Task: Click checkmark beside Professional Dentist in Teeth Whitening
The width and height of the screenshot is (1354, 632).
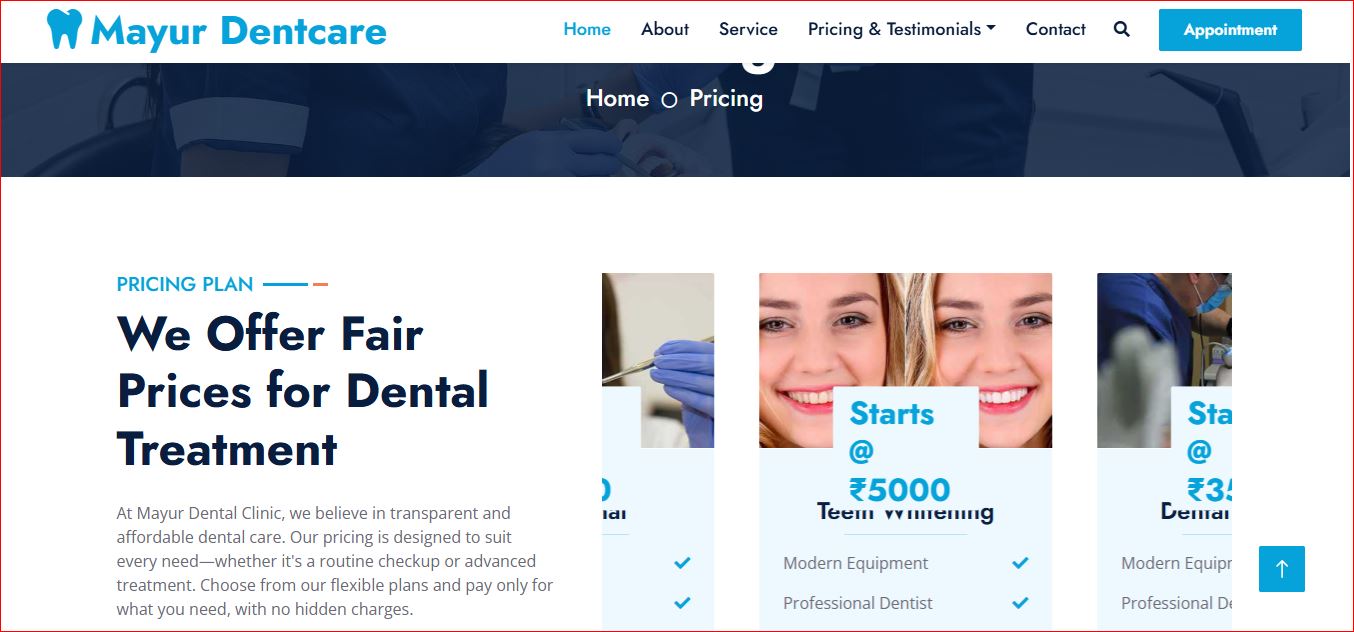Action: (1020, 603)
